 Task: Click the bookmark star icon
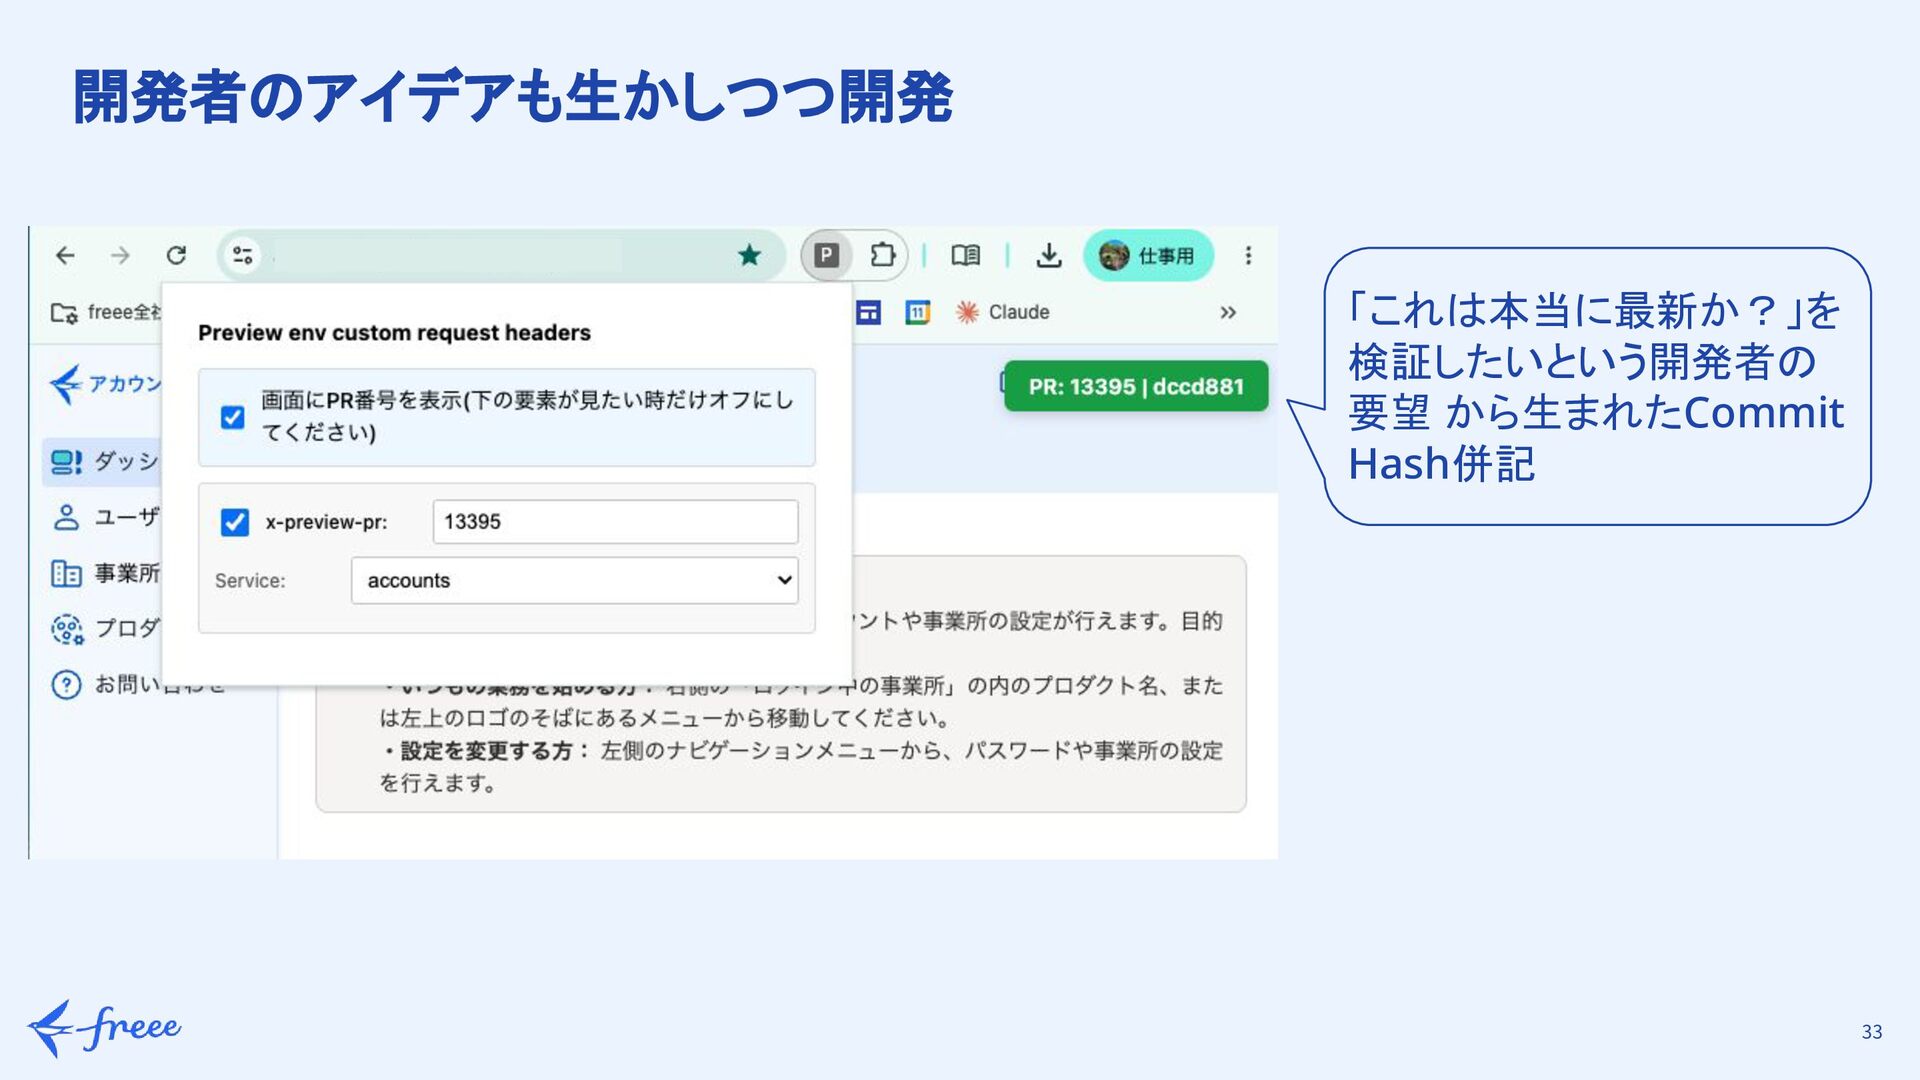[749, 255]
